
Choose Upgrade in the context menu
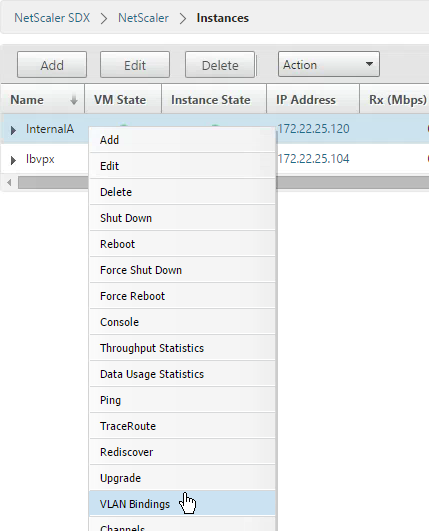[183, 478]
